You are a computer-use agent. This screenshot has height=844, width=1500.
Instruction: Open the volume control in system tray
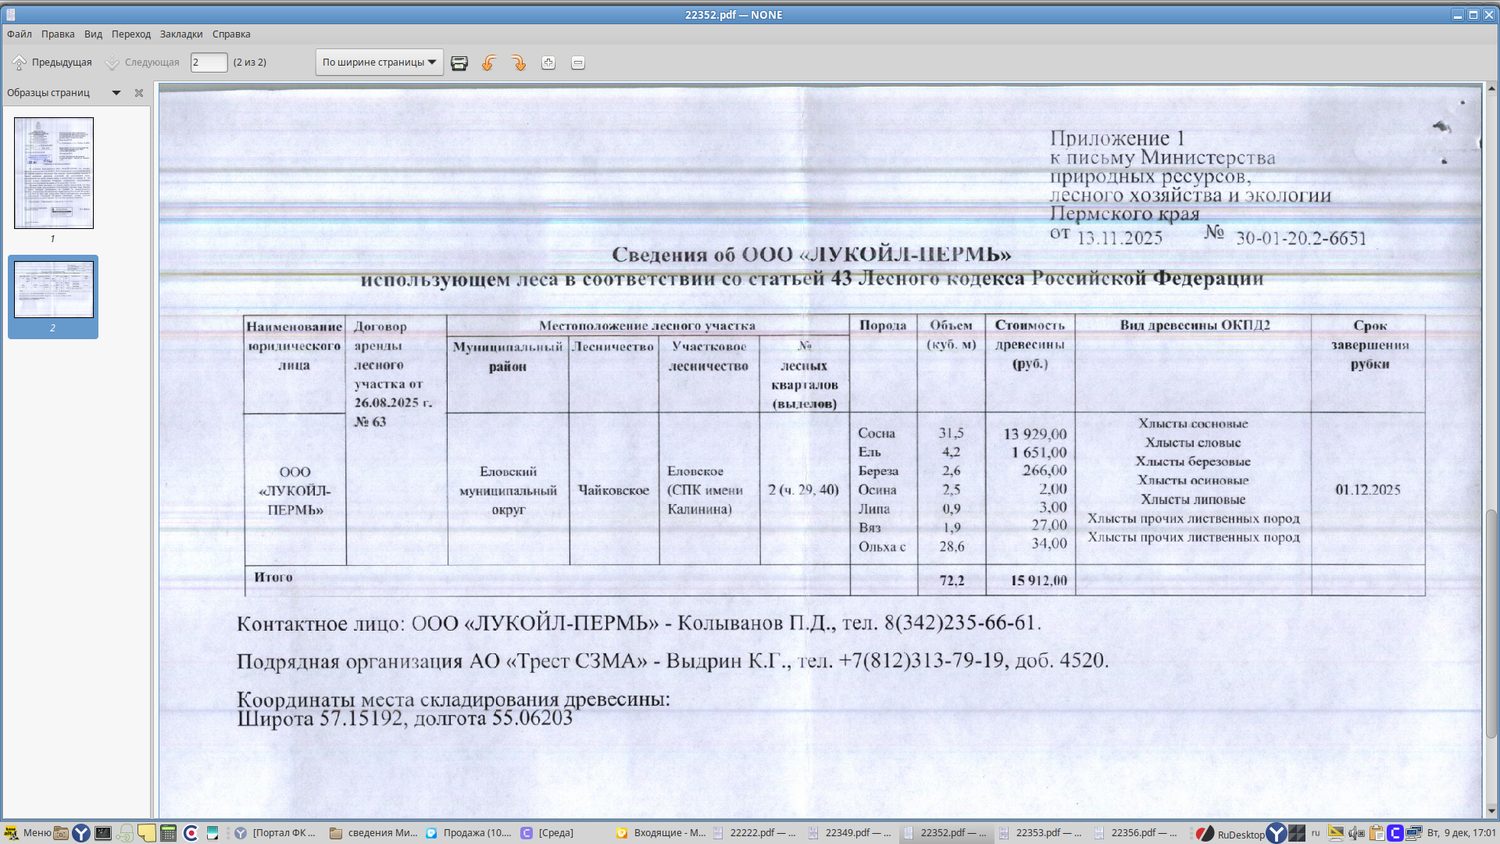click(x=1356, y=833)
